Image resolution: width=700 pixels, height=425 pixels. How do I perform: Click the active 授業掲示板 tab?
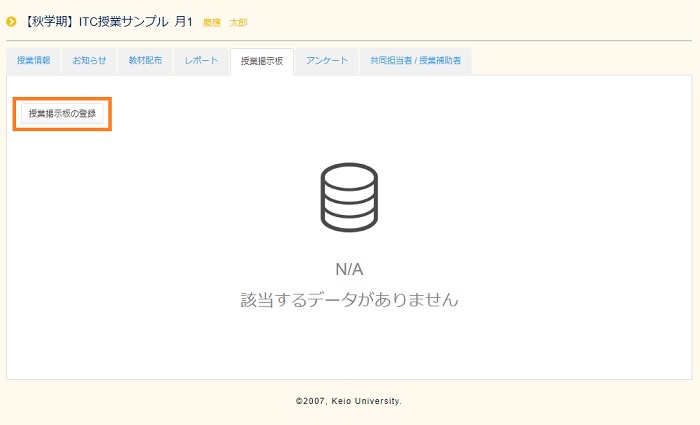(x=261, y=61)
